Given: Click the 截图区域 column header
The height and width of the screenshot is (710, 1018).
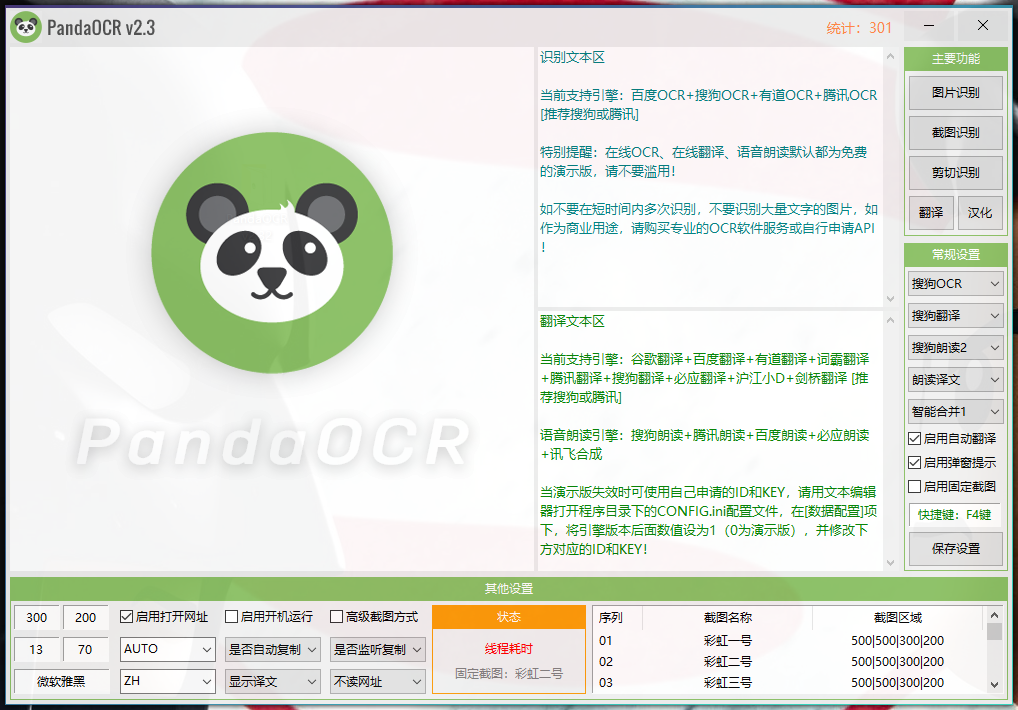Looking at the screenshot, I should (x=898, y=617).
